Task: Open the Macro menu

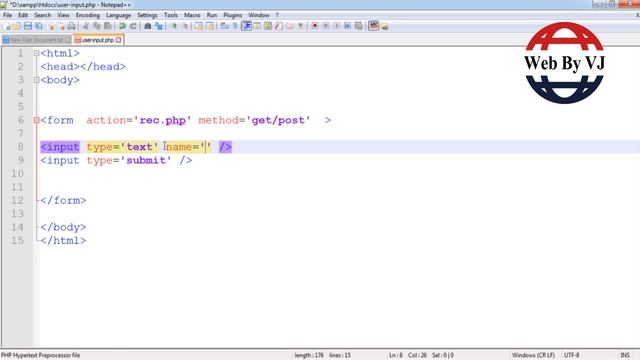Action: (192, 15)
